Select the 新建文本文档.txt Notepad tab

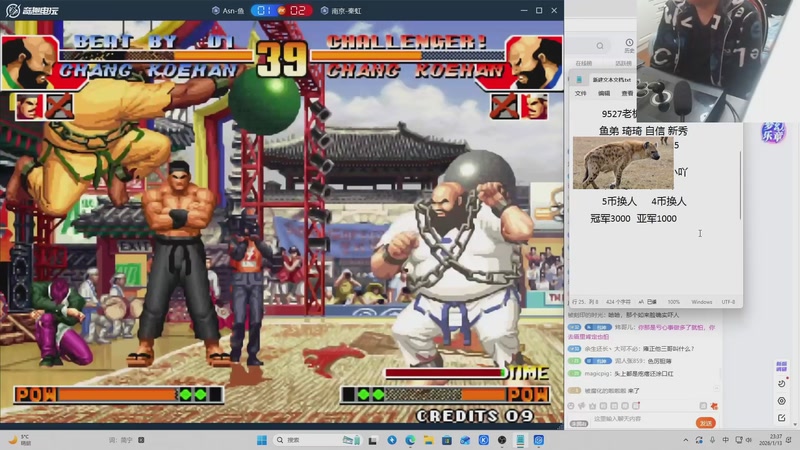(x=611, y=80)
